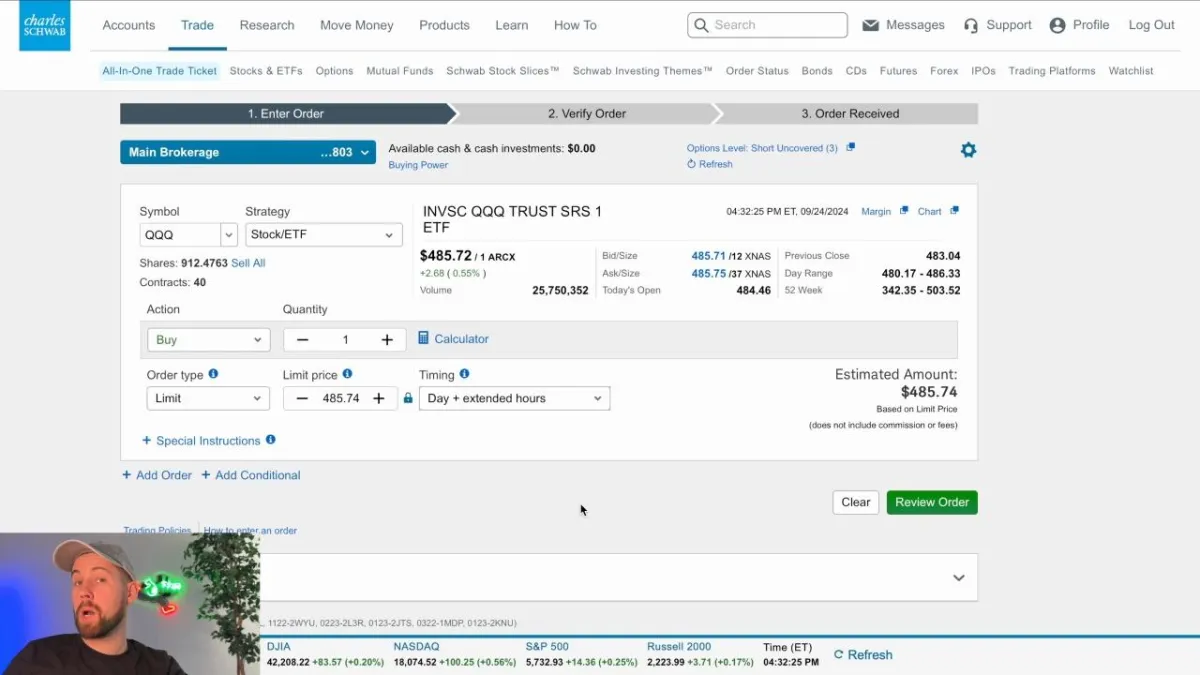Screen dimensions: 1200x675
Task: Click into the Search field
Action: click(767, 25)
